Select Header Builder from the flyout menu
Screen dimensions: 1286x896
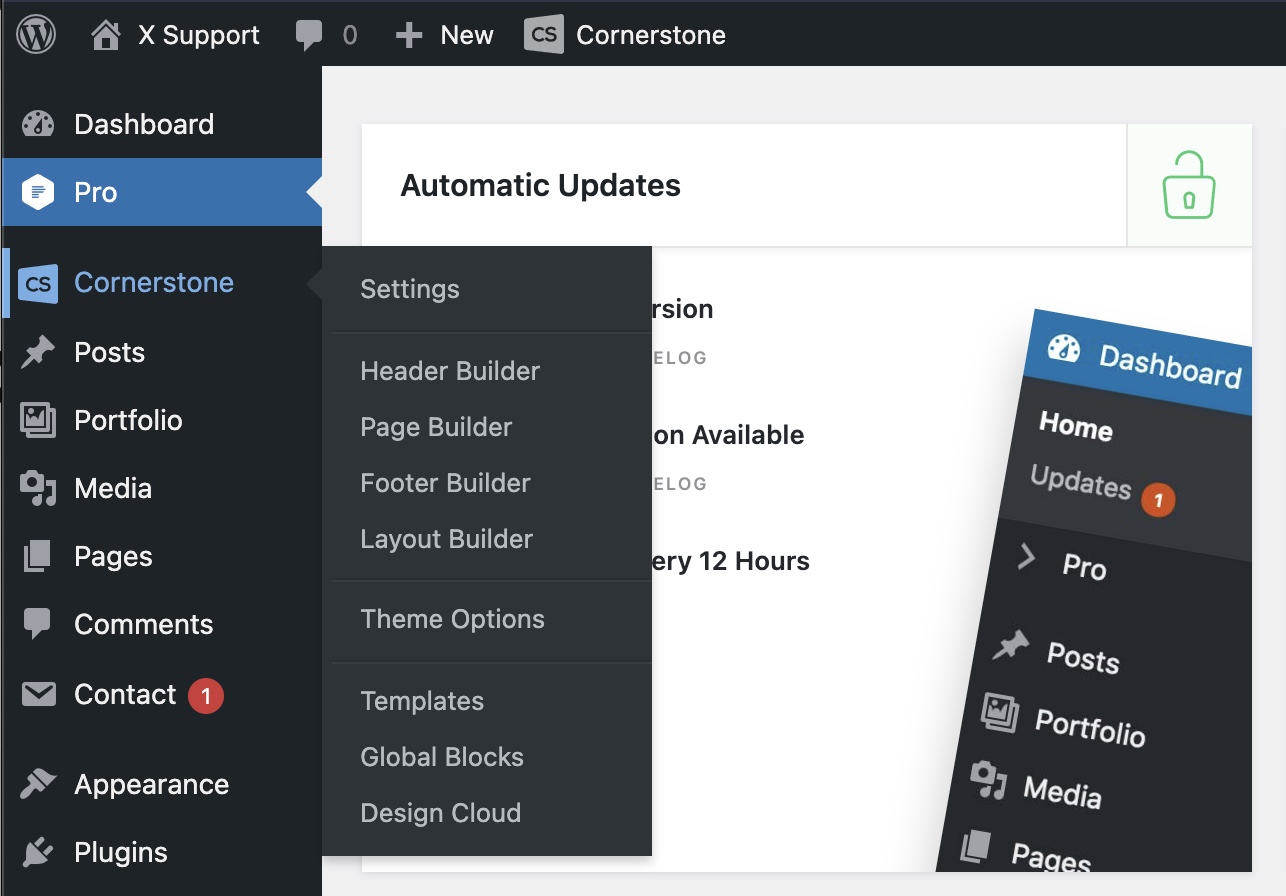(450, 371)
